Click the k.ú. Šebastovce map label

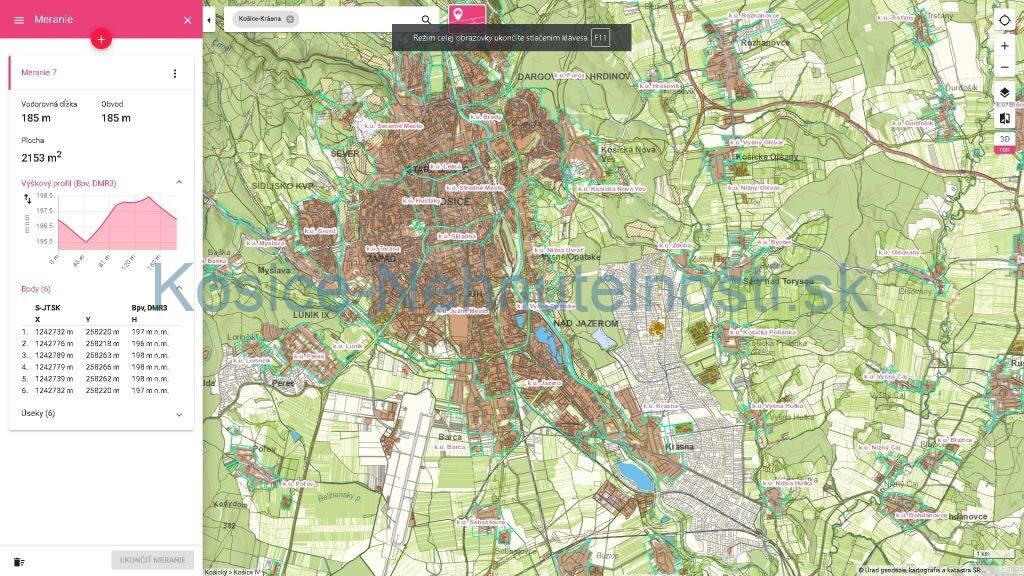pos(481,522)
